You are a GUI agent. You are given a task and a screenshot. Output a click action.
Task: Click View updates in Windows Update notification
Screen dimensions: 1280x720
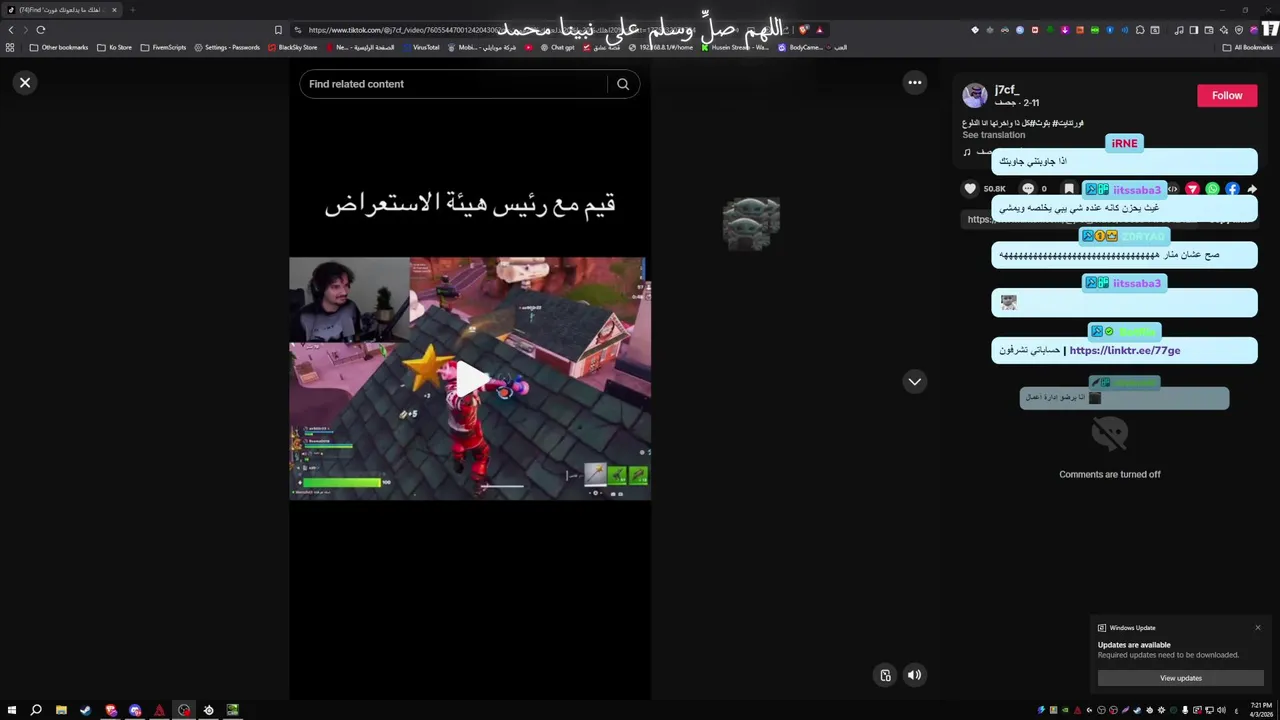click(1181, 678)
